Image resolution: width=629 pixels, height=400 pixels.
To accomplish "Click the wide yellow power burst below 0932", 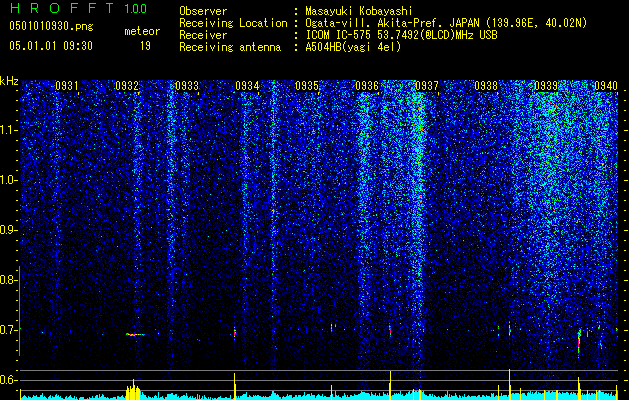I will coord(133,390).
